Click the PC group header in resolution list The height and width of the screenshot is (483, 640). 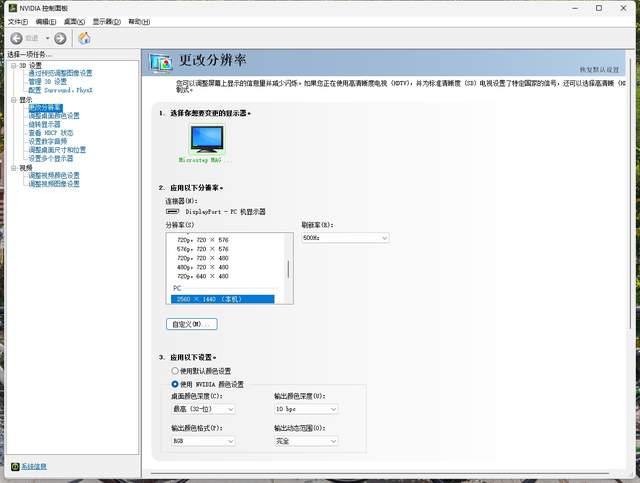(x=177, y=288)
